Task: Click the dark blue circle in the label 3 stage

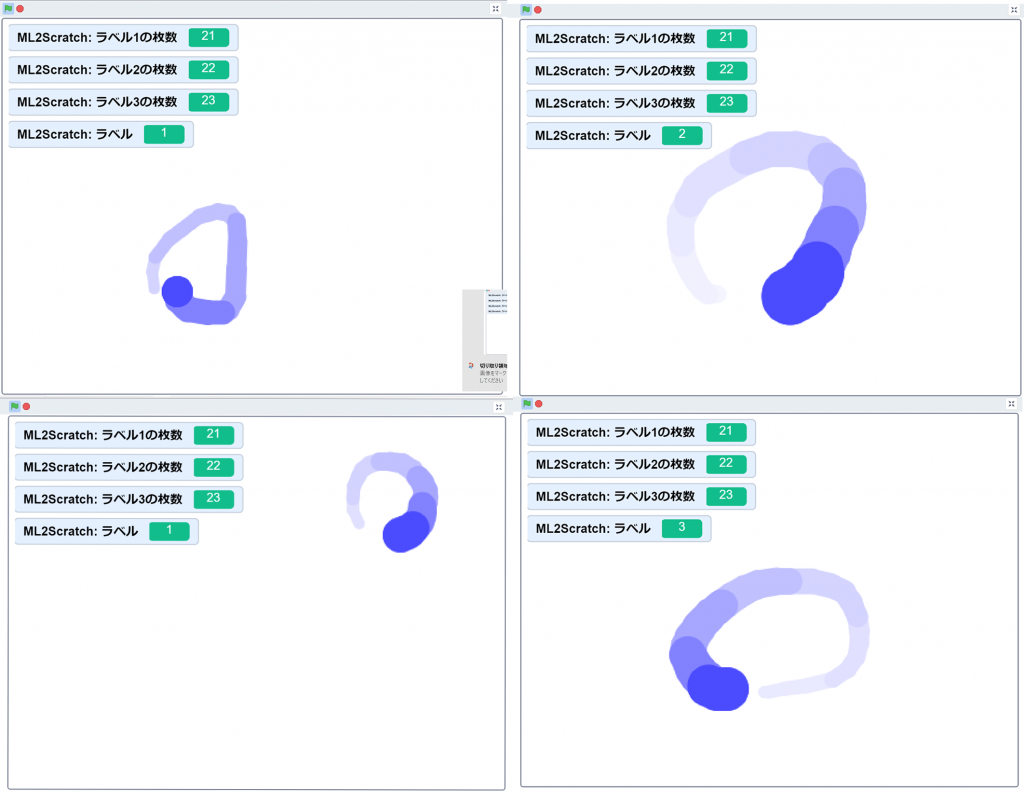Action: click(719, 688)
